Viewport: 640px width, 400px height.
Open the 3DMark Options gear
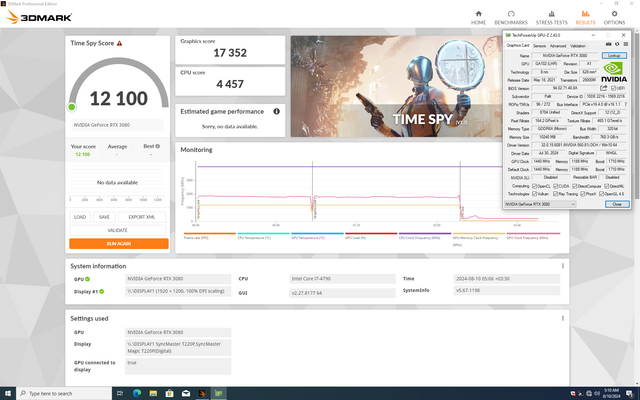pos(616,16)
